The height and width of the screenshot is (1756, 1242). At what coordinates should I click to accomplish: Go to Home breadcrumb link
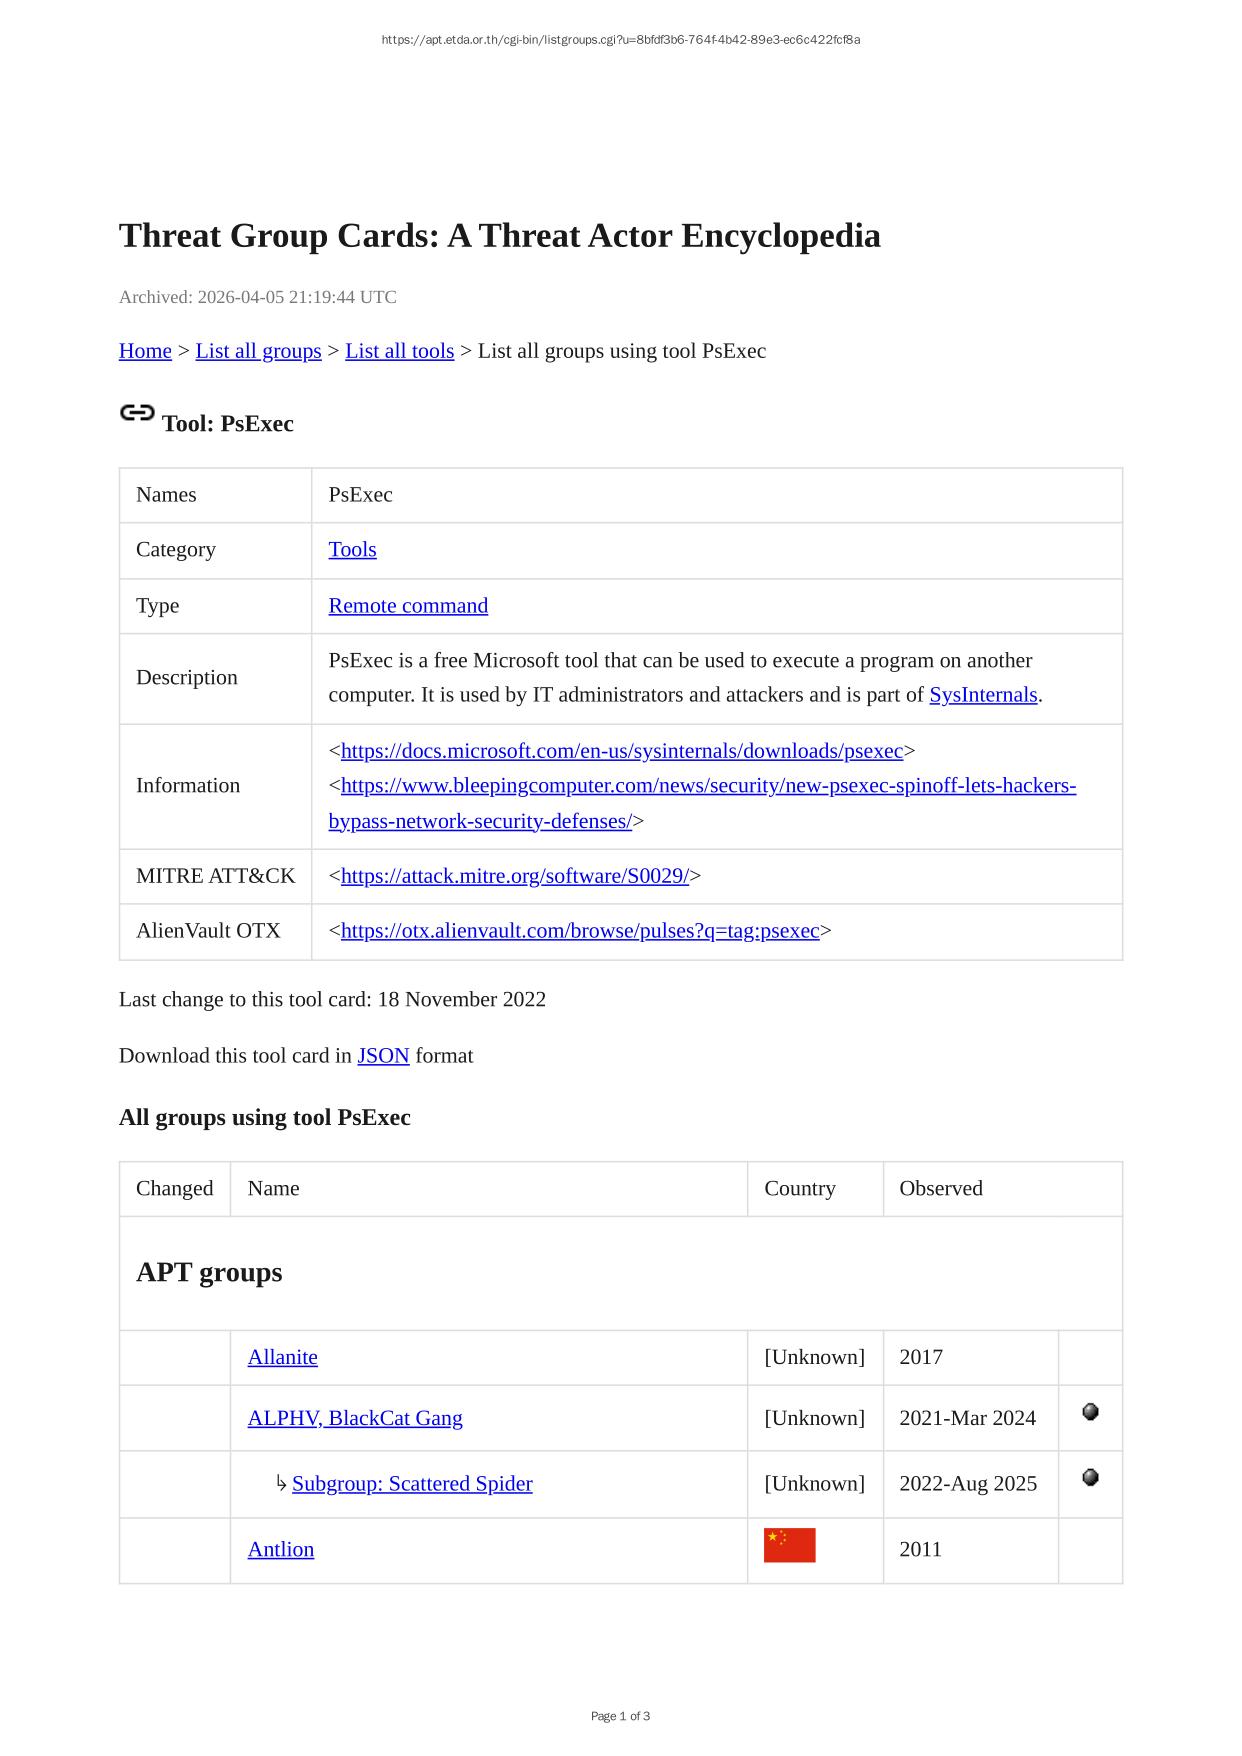(145, 351)
